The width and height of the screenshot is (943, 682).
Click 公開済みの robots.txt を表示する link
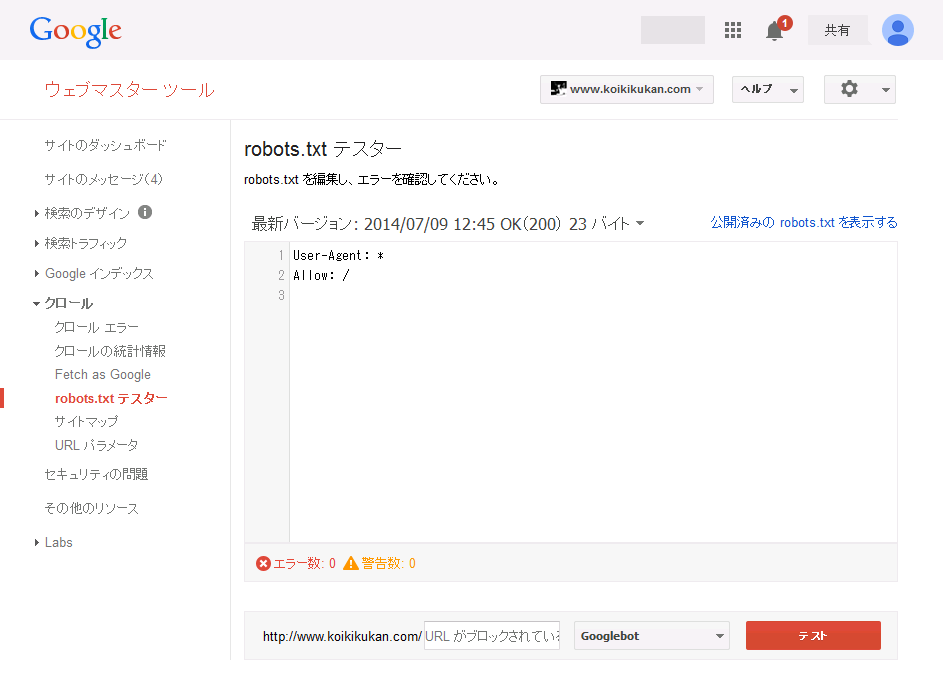pos(803,223)
